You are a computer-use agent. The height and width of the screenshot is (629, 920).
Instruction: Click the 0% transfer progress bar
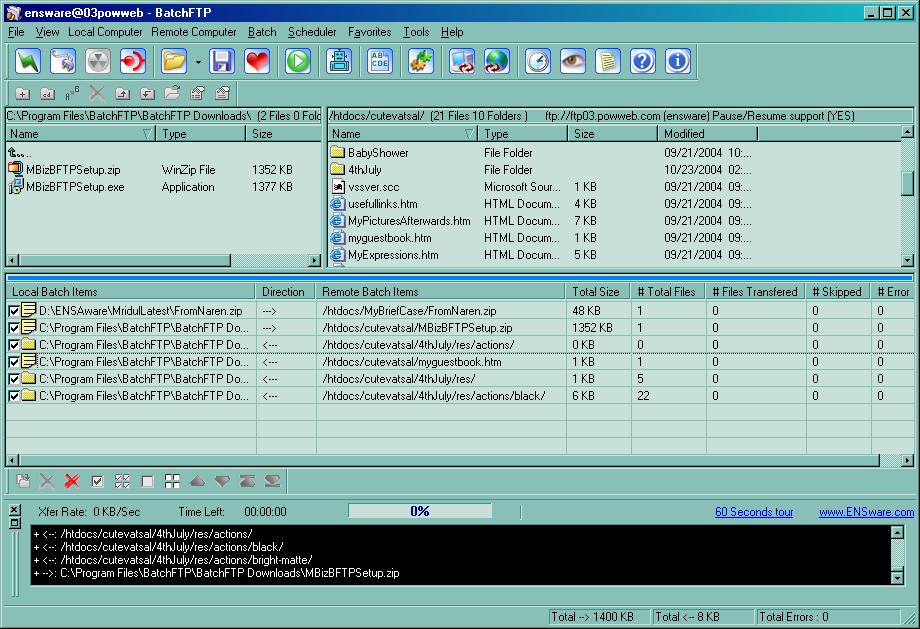tap(420, 511)
